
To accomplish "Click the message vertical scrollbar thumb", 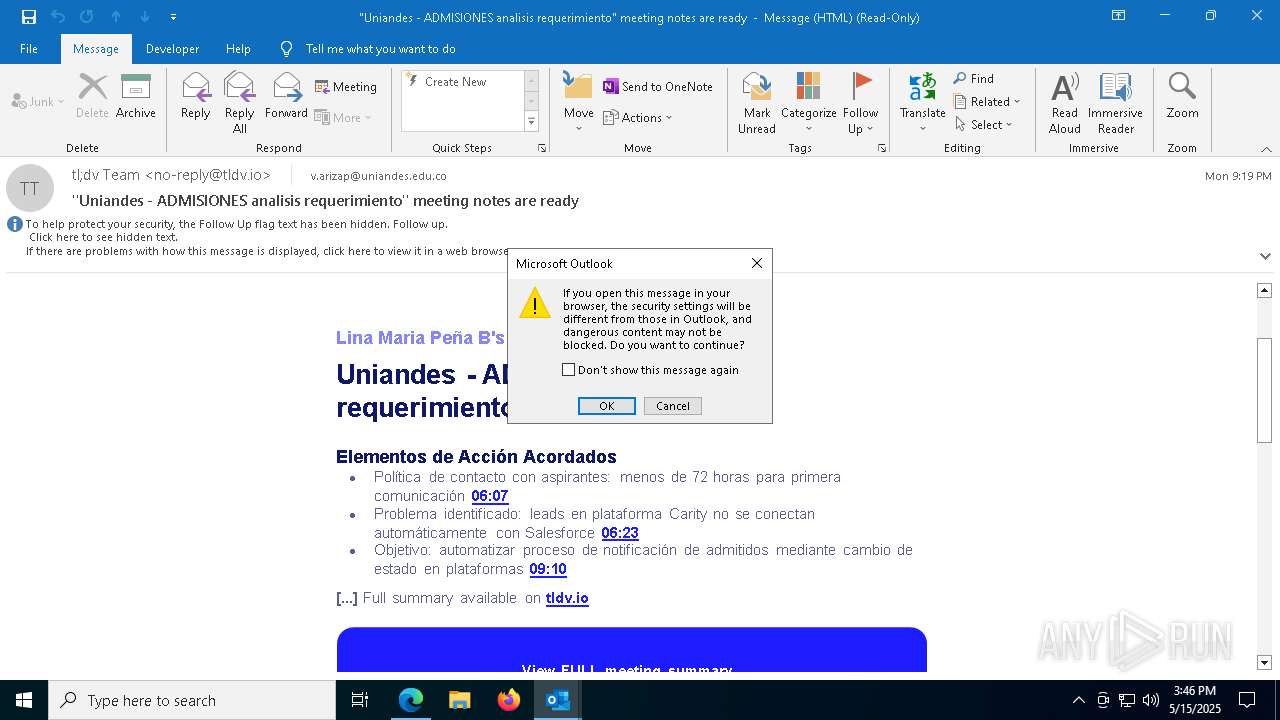I will 1264,390.
